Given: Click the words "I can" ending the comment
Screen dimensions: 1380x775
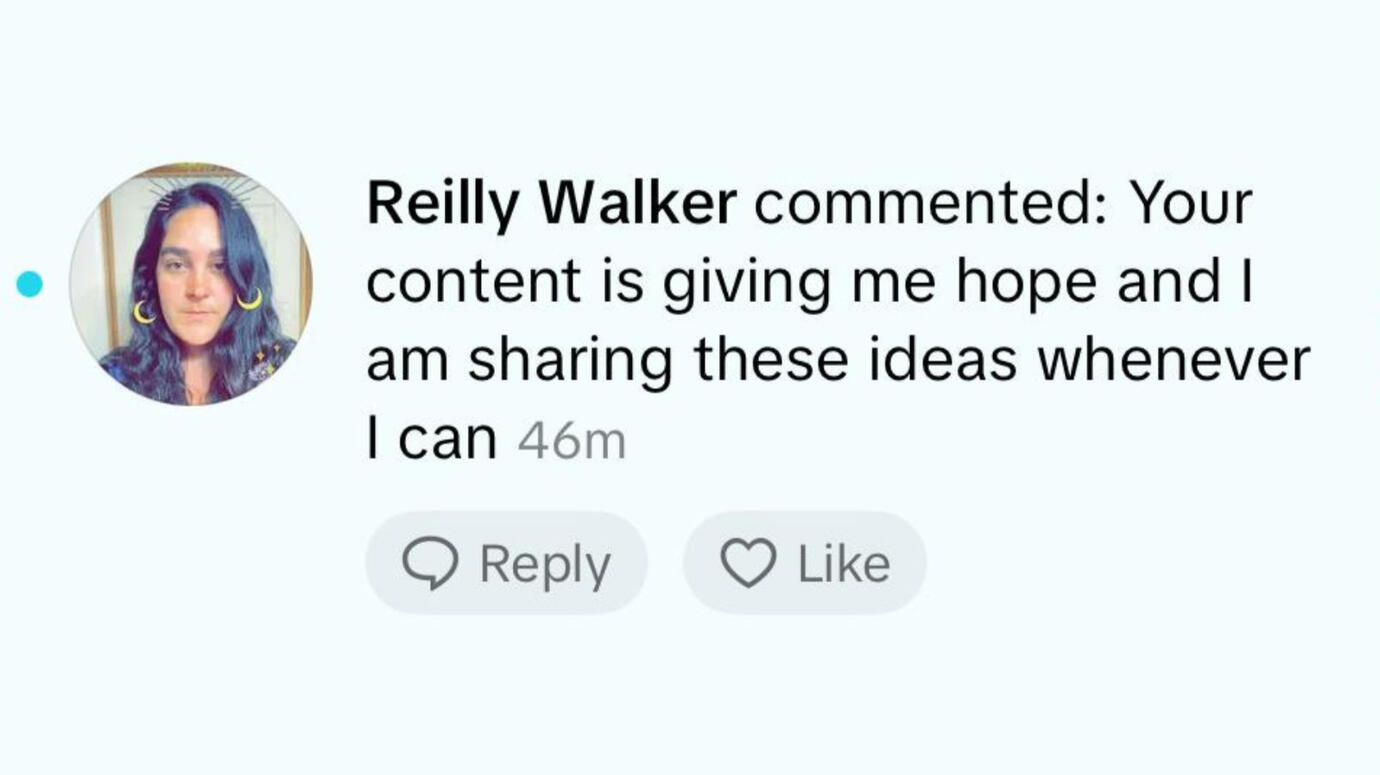Looking at the screenshot, I should (432, 439).
